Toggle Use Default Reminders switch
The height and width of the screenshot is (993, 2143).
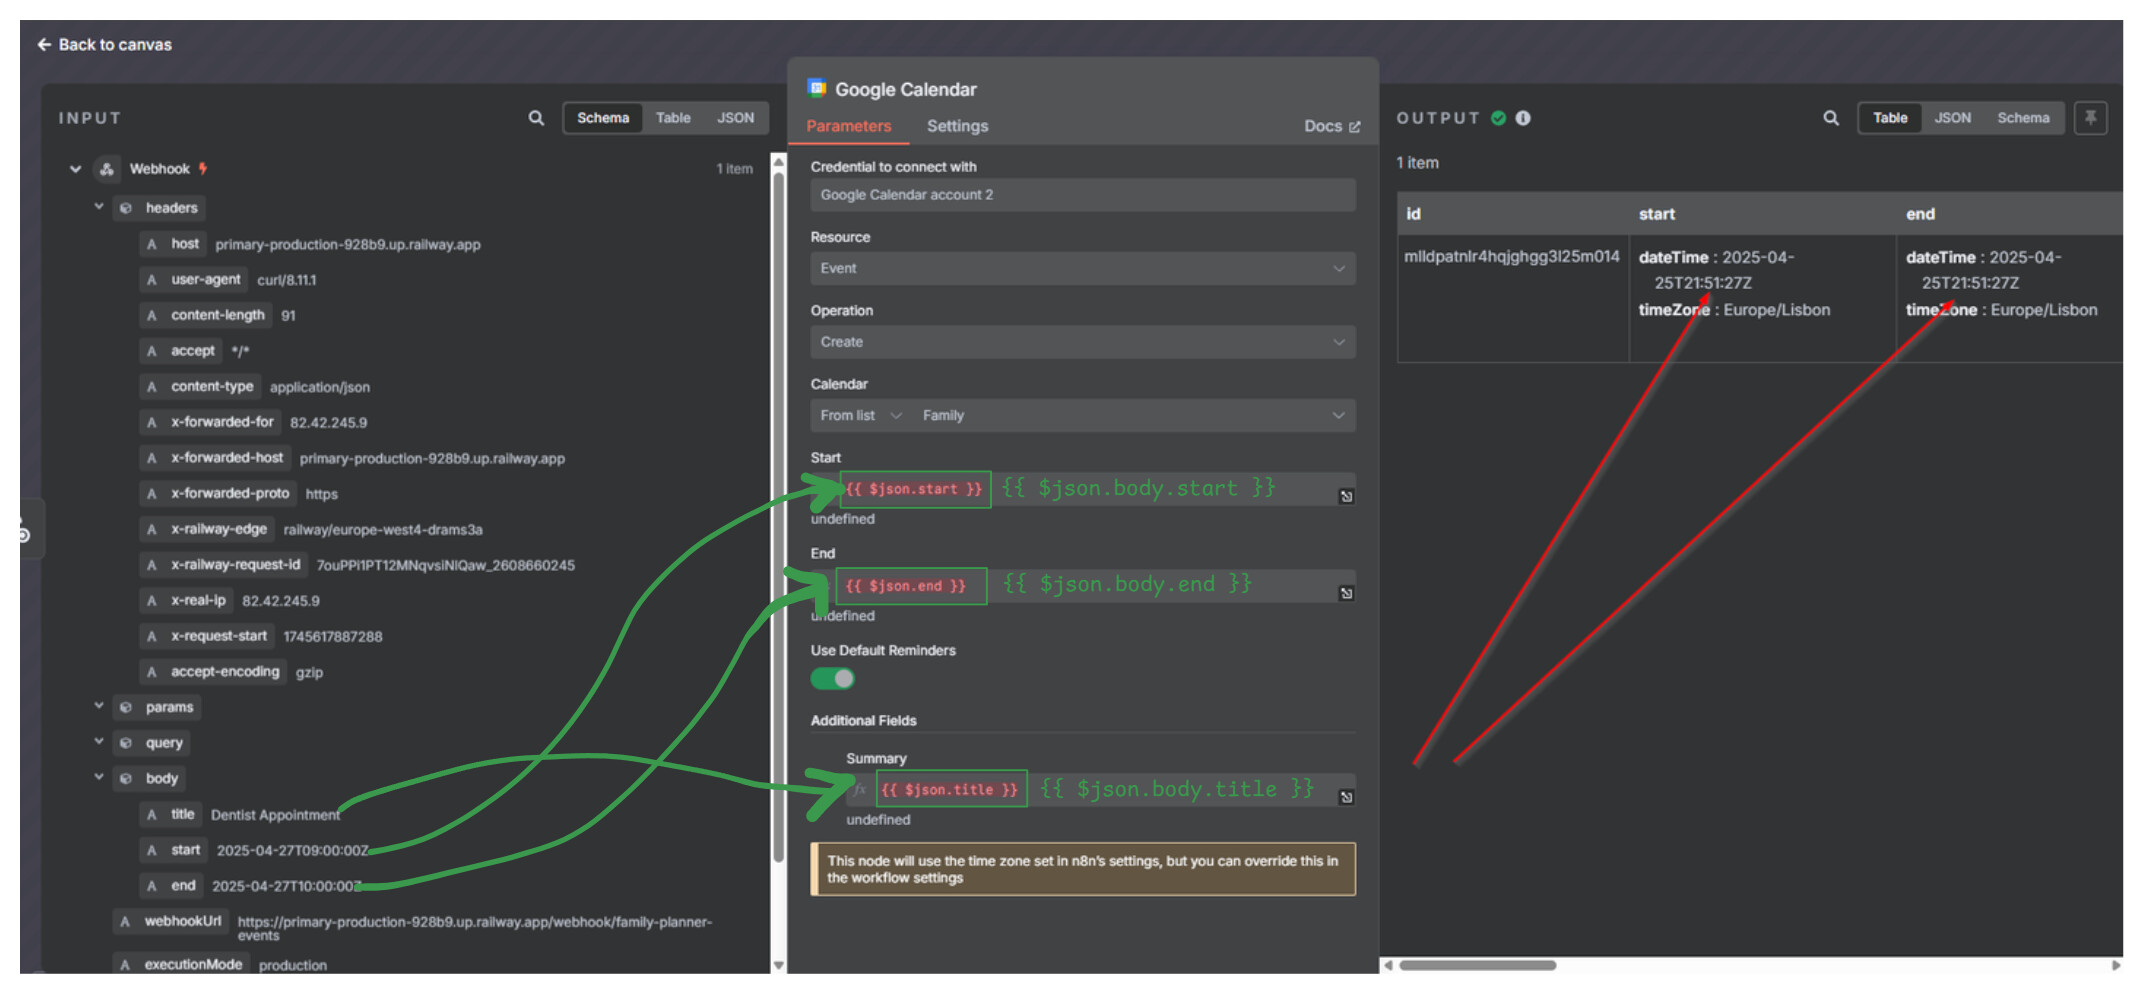(832, 679)
